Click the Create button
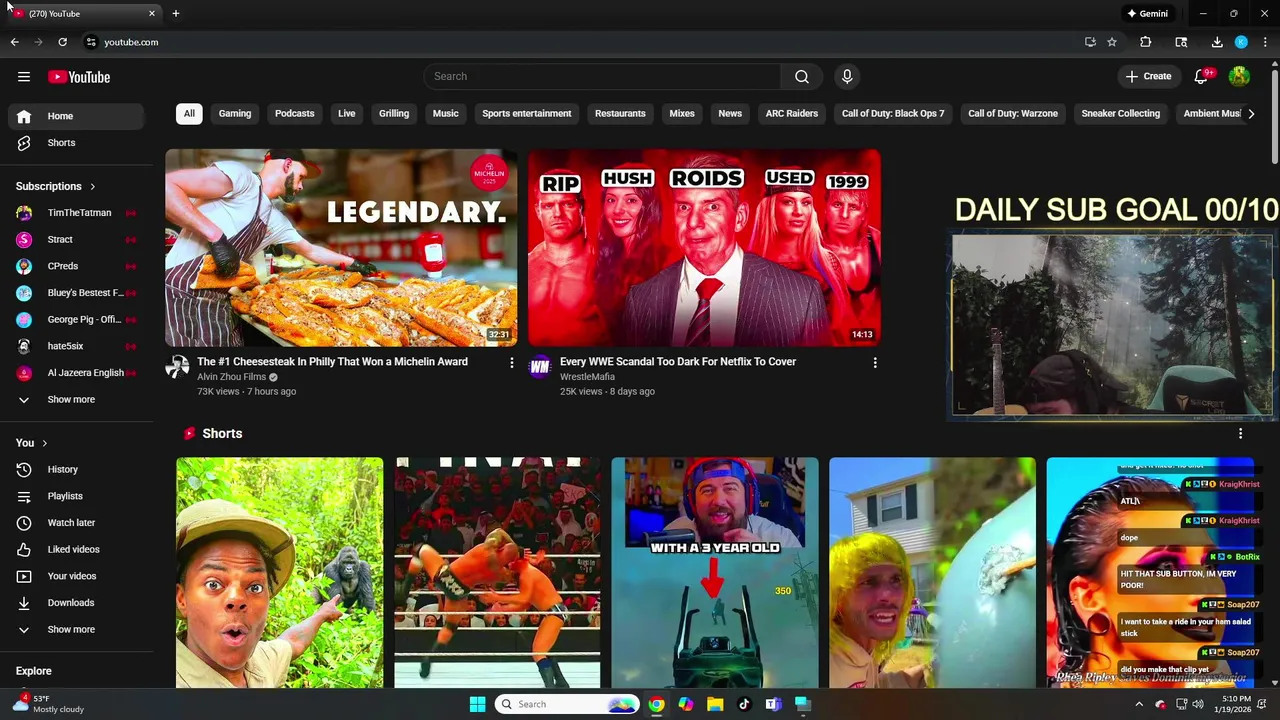 [1148, 77]
